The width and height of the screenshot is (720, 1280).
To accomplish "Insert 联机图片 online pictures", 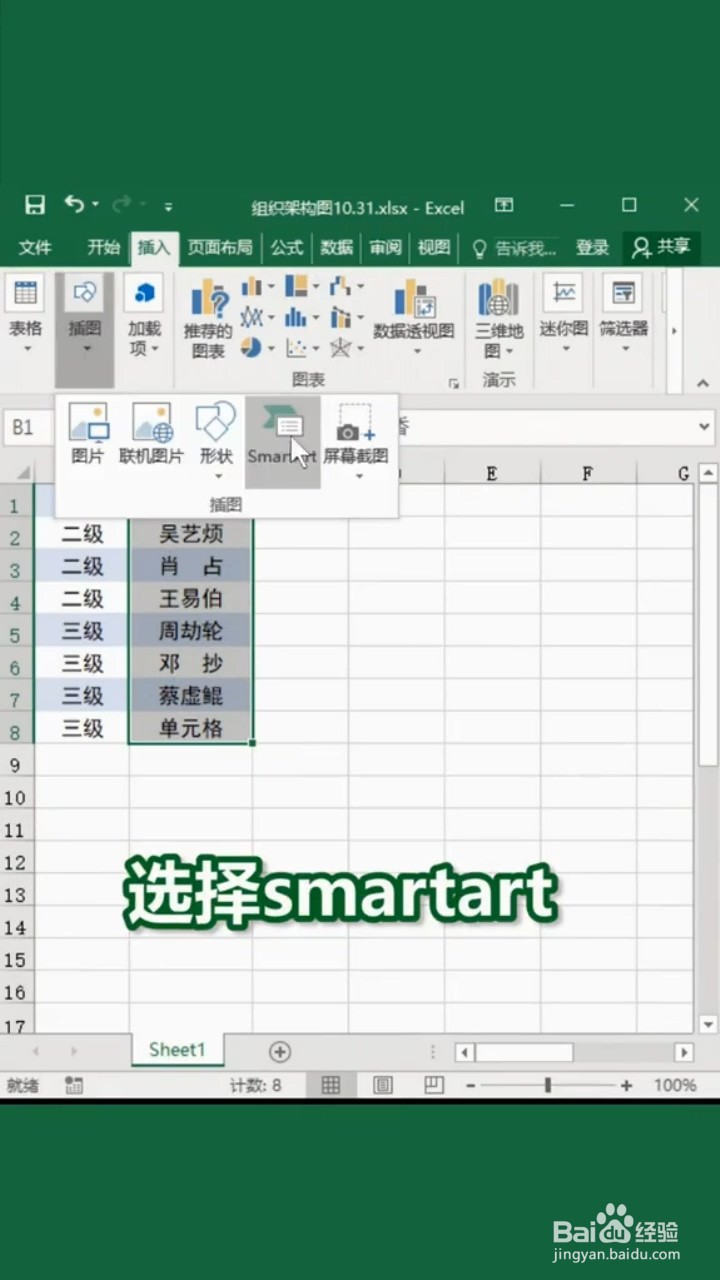I will click(x=151, y=434).
